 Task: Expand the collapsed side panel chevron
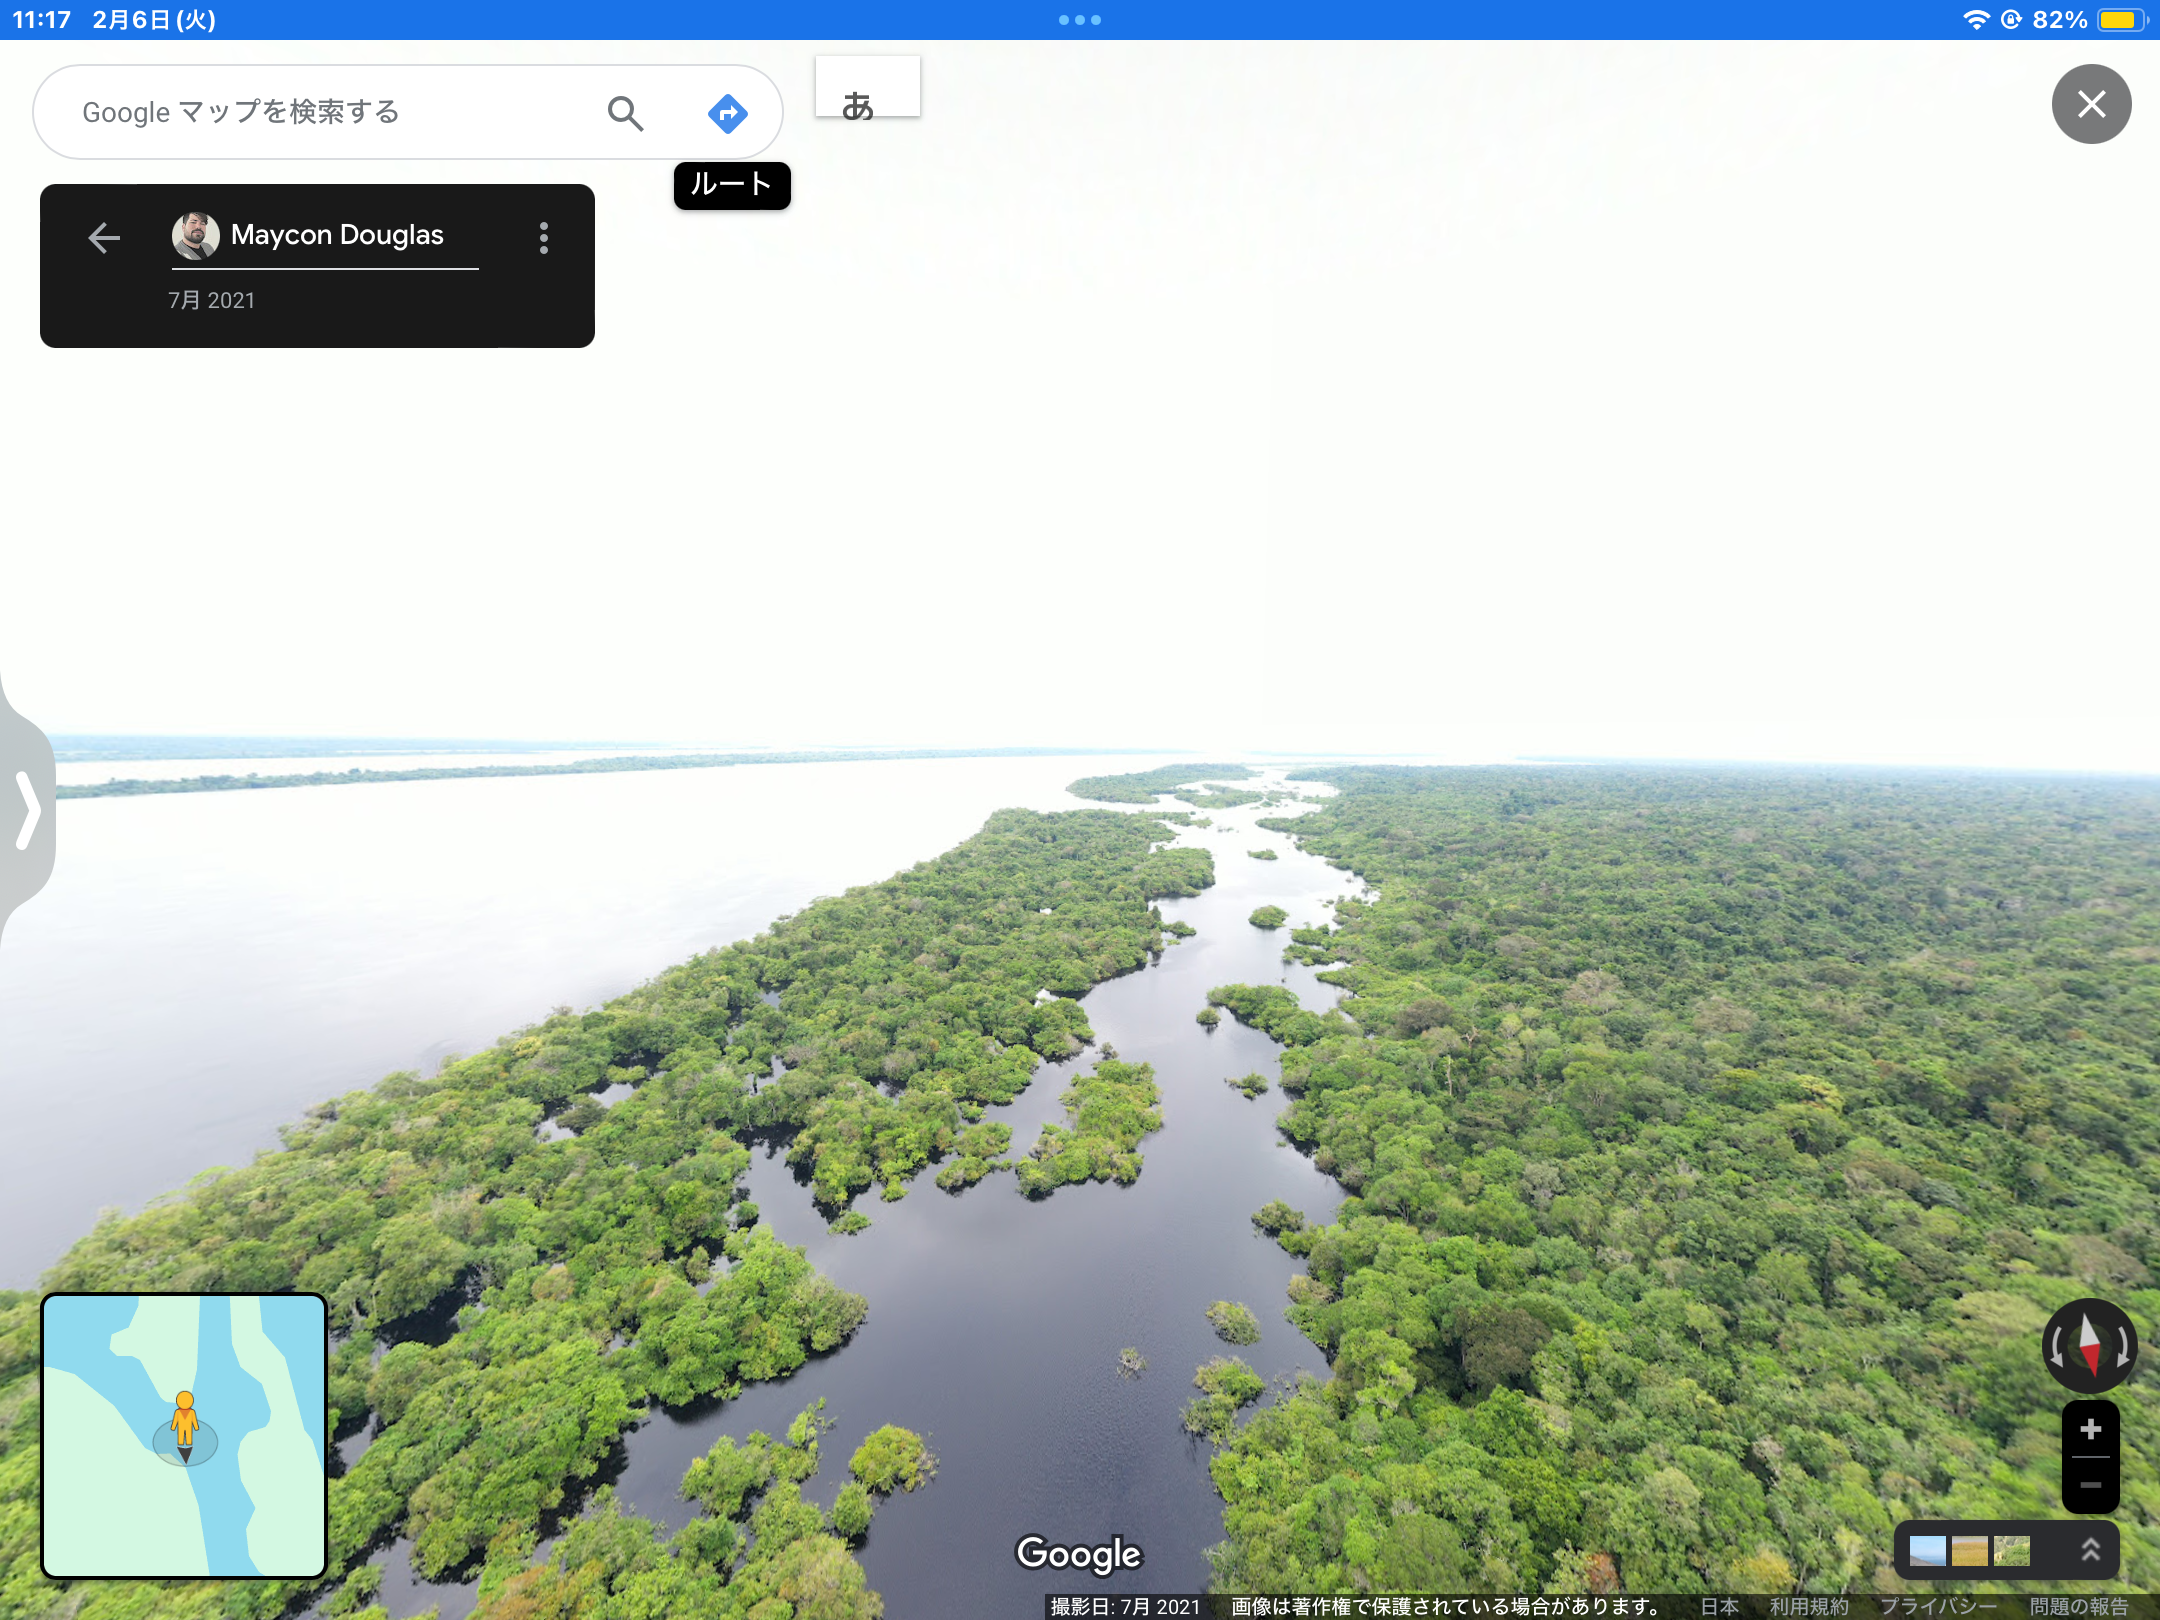click(x=28, y=809)
